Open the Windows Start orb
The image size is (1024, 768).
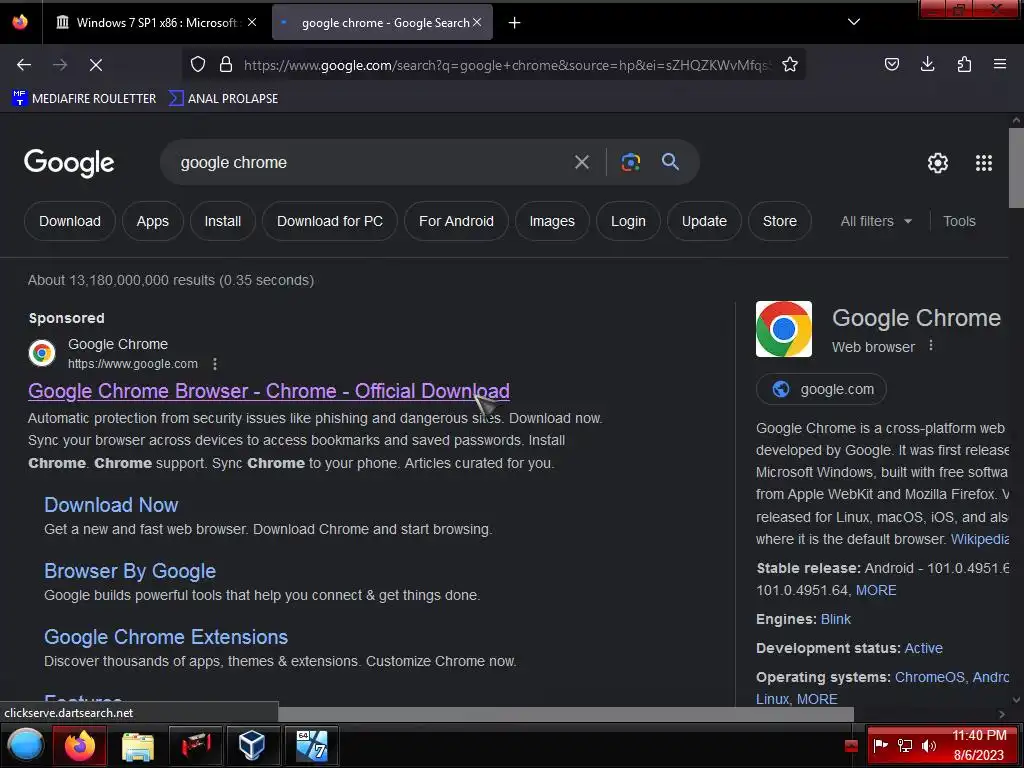25,745
